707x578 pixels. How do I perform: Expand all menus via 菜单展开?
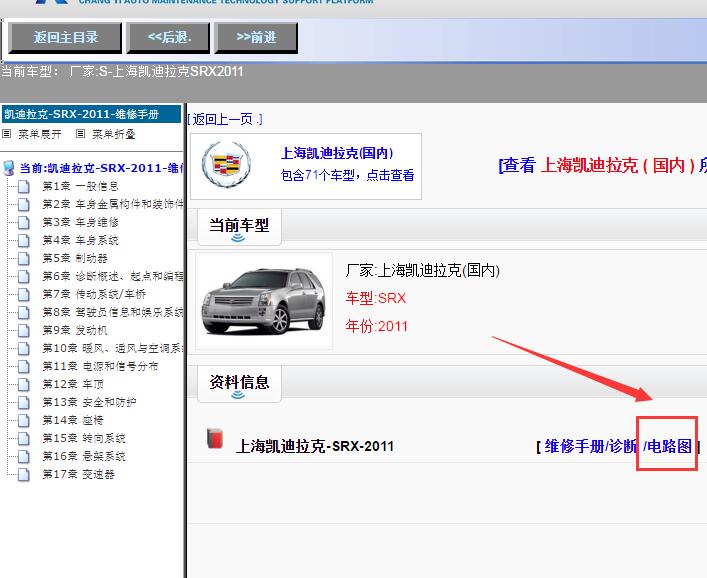[x=39, y=134]
